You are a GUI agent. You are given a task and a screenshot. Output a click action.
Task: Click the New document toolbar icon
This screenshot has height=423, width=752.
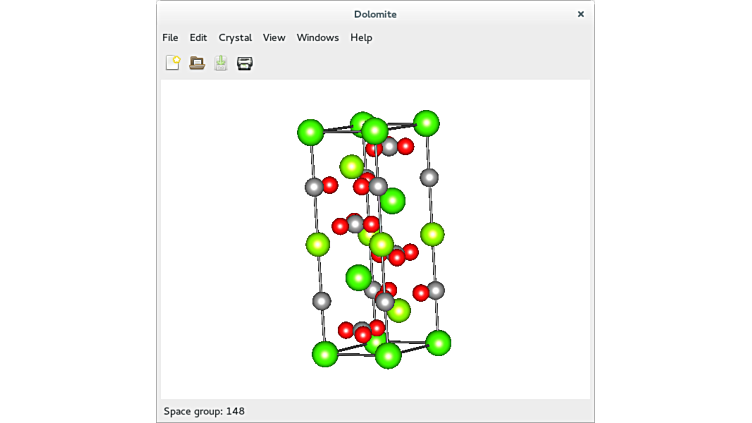tap(173, 63)
